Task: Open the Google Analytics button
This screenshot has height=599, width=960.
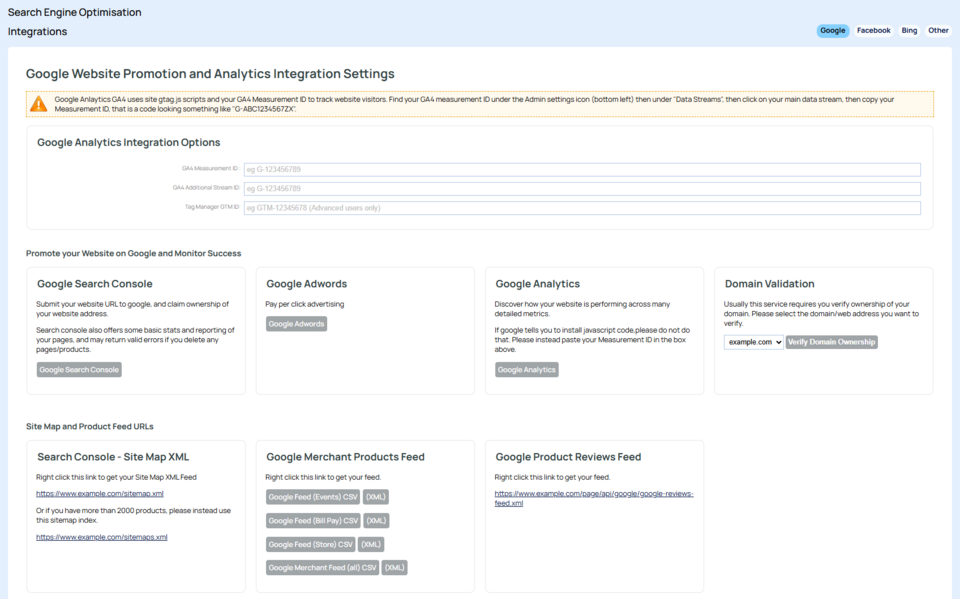Action: pyautogui.click(x=527, y=370)
